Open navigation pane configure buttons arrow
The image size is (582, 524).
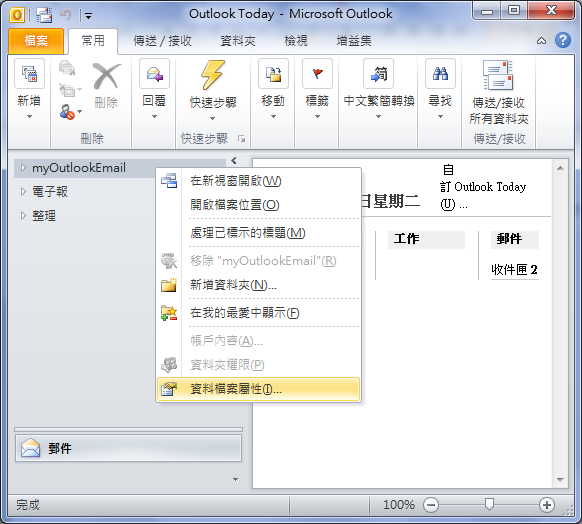tap(235, 479)
